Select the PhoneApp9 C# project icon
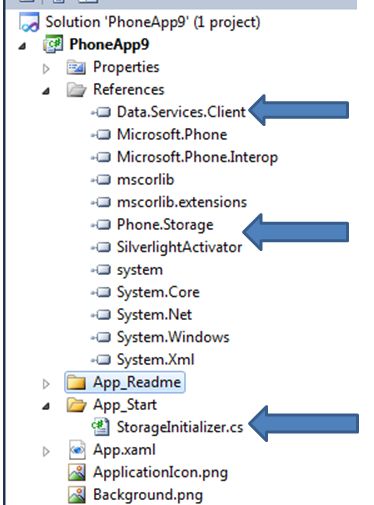Viewport: 374px width, 505px height. [53, 44]
